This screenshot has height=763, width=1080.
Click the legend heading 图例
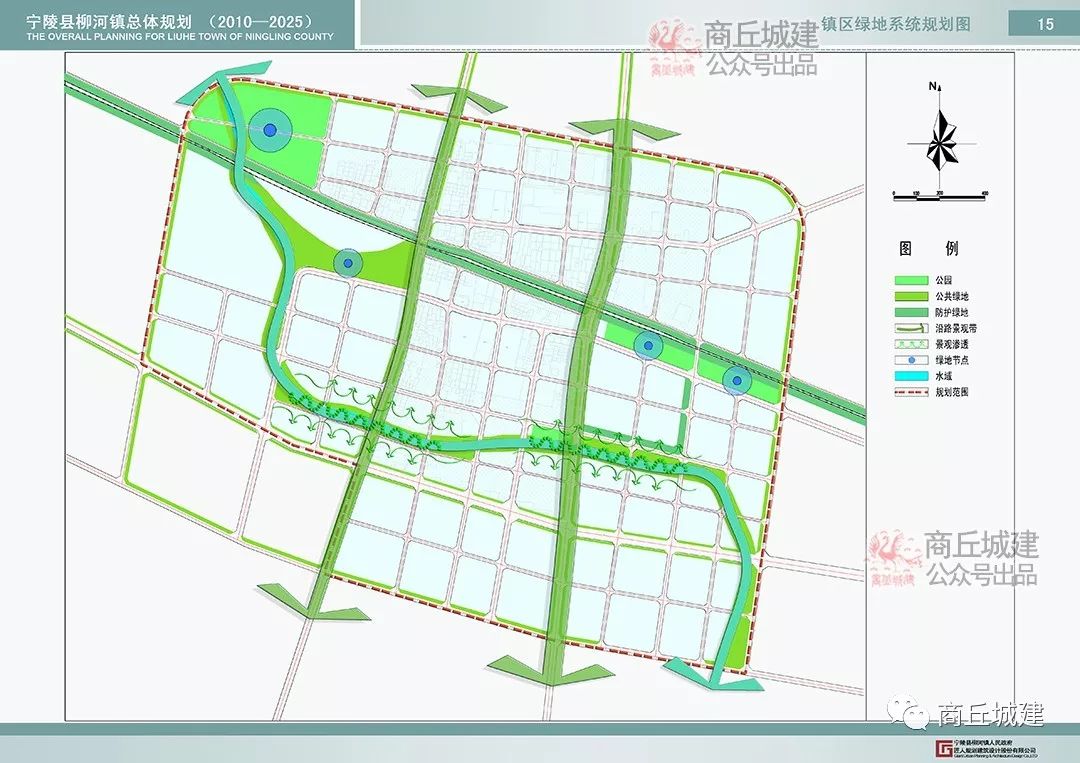coord(929,249)
